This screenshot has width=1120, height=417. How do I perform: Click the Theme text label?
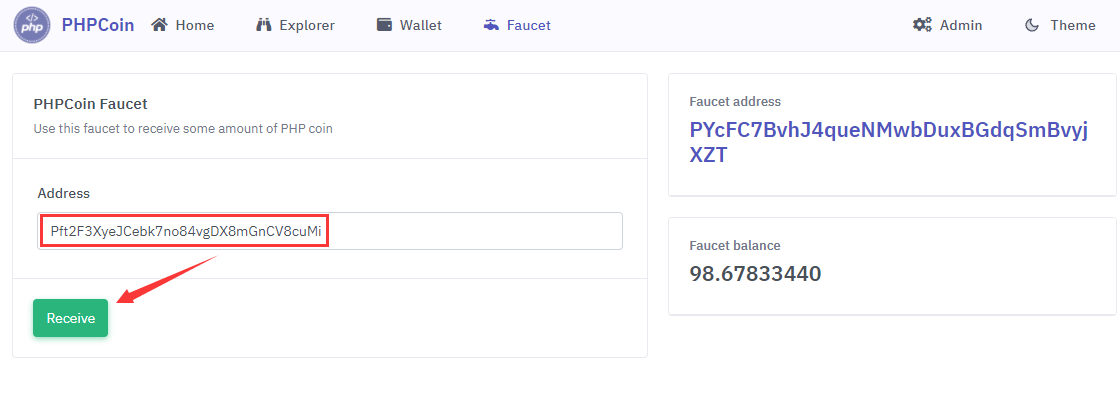pos(1073,25)
